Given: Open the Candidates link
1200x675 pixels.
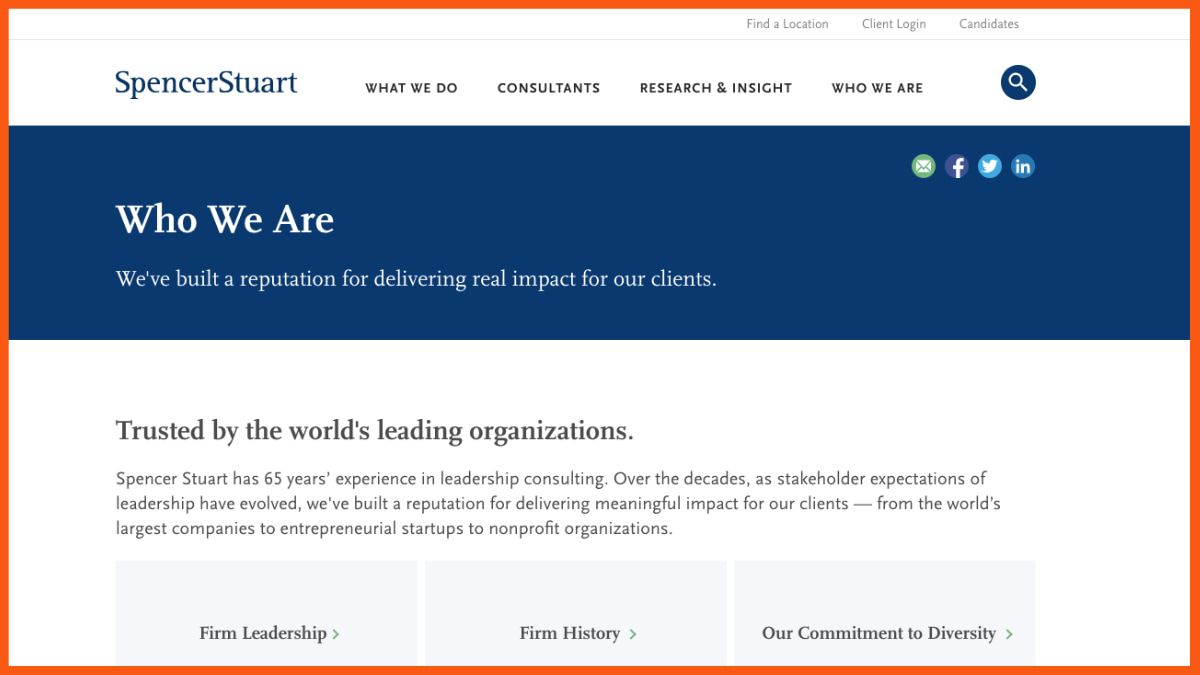Looking at the screenshot, I should [989, 24].
